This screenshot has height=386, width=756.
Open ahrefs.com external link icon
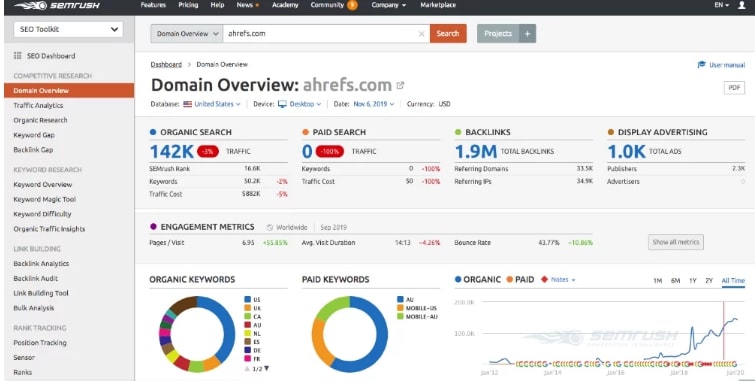(x=400, y=85)
